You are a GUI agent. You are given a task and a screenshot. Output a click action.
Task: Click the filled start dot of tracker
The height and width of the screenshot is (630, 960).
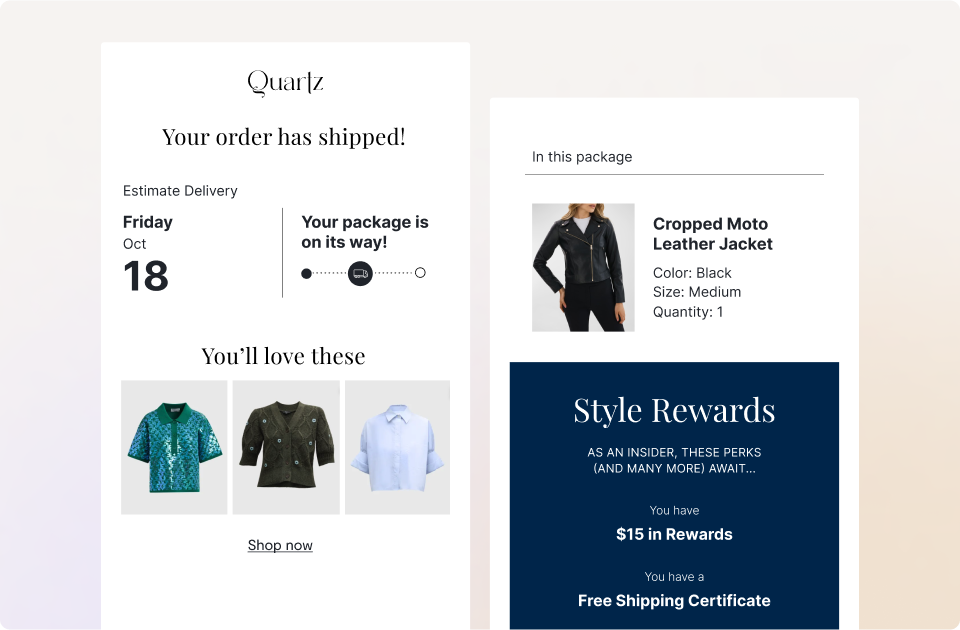click(306, 273)
